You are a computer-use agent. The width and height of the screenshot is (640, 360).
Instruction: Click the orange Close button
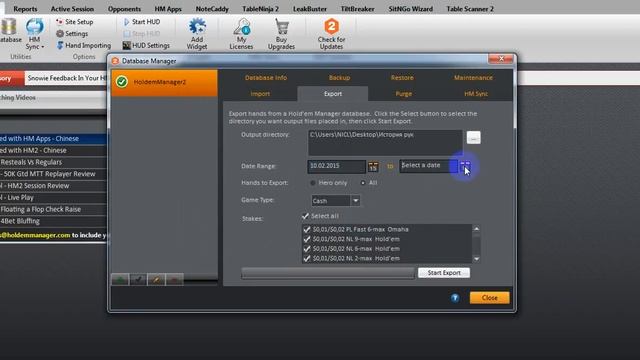coord(489,298)
